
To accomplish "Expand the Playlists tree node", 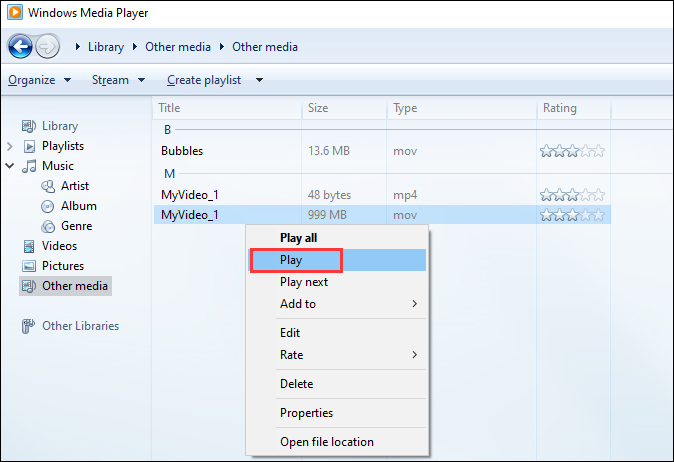I will point(10,146).
